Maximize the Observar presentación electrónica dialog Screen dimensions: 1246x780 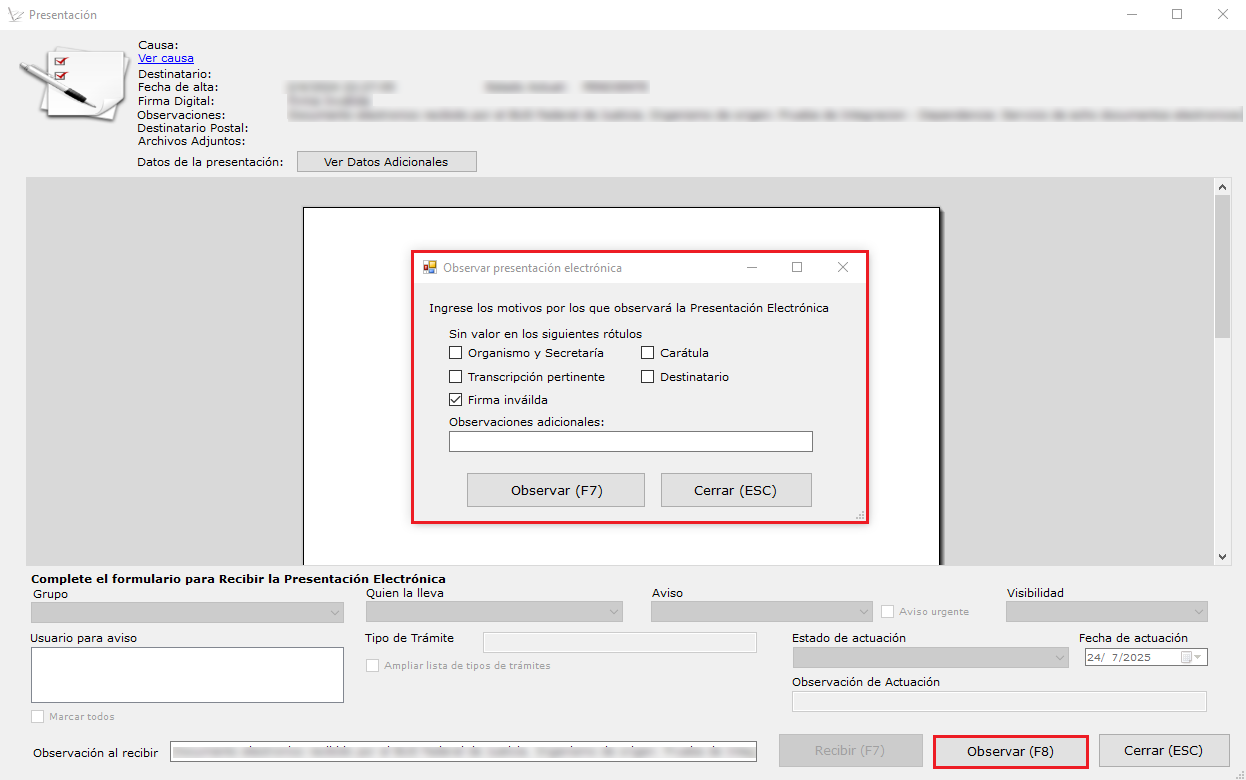point(797,267)
